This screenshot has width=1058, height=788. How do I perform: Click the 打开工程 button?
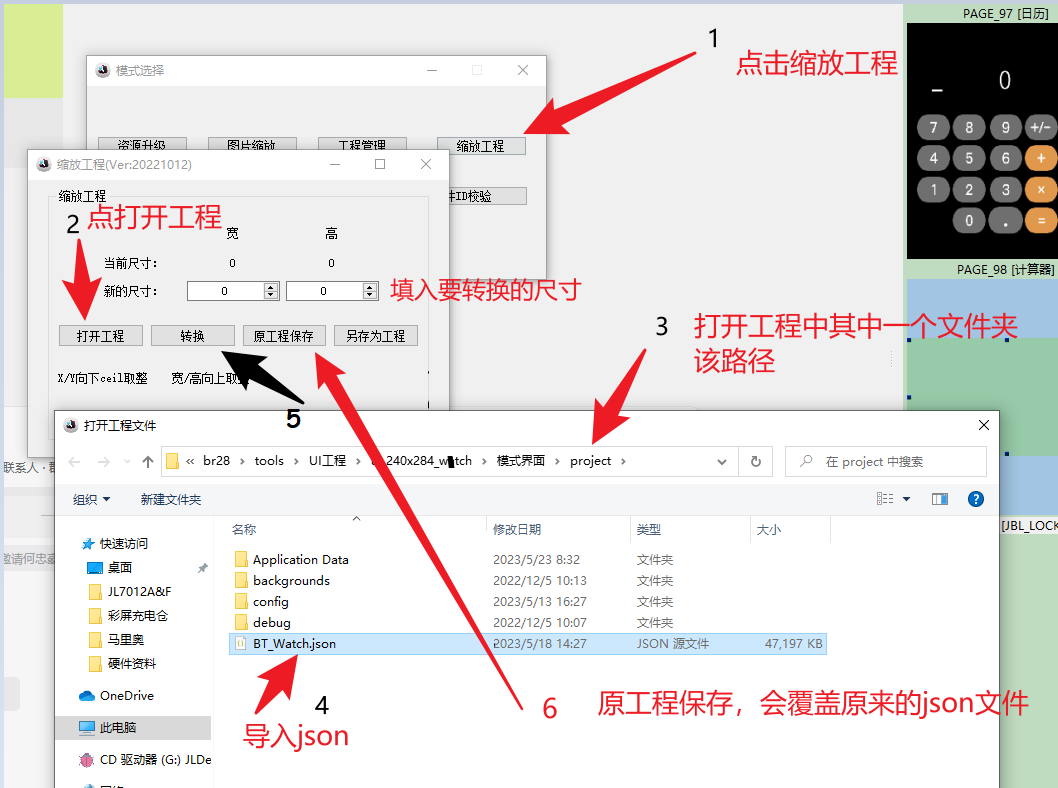tap(101, 336)
